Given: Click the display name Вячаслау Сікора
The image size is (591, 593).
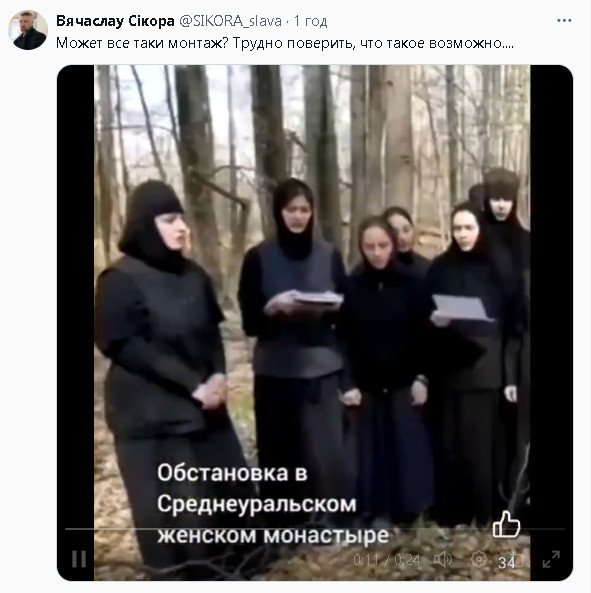Looking at the screenshot, I should point(115,21).
